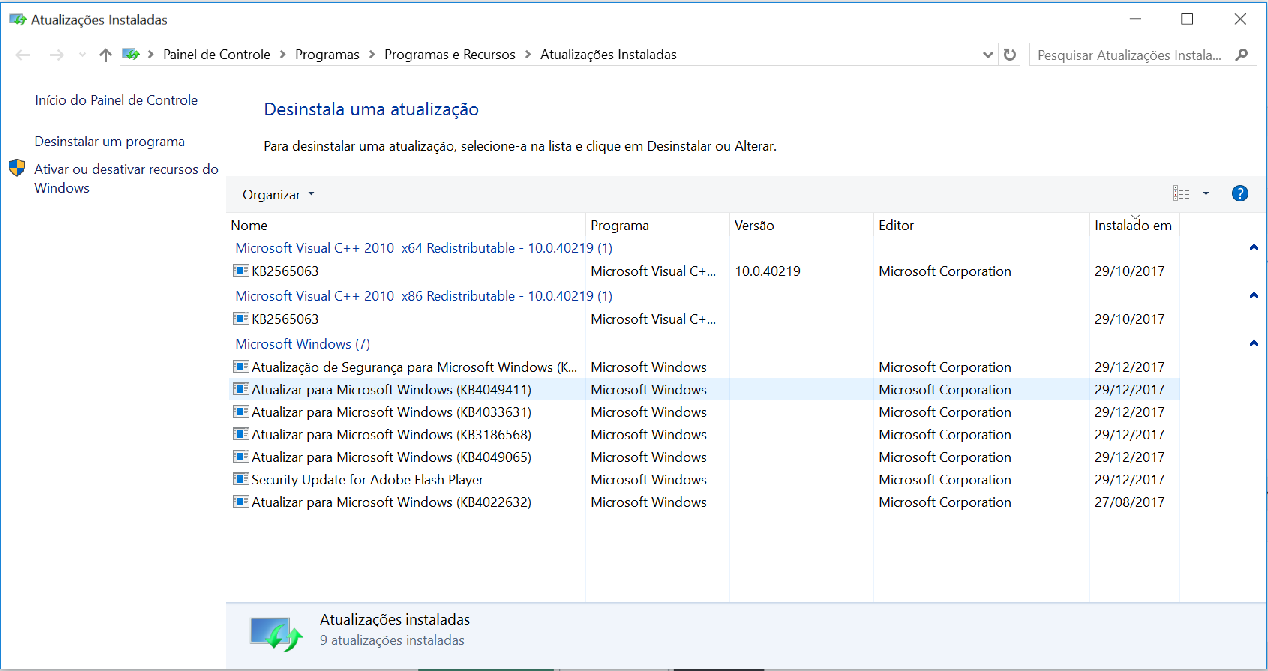Image resolution: width=1268 pixels, height=671 pixels.
Task: Click the Atualização de Segurança row icon
Action: tap(240, 366)
